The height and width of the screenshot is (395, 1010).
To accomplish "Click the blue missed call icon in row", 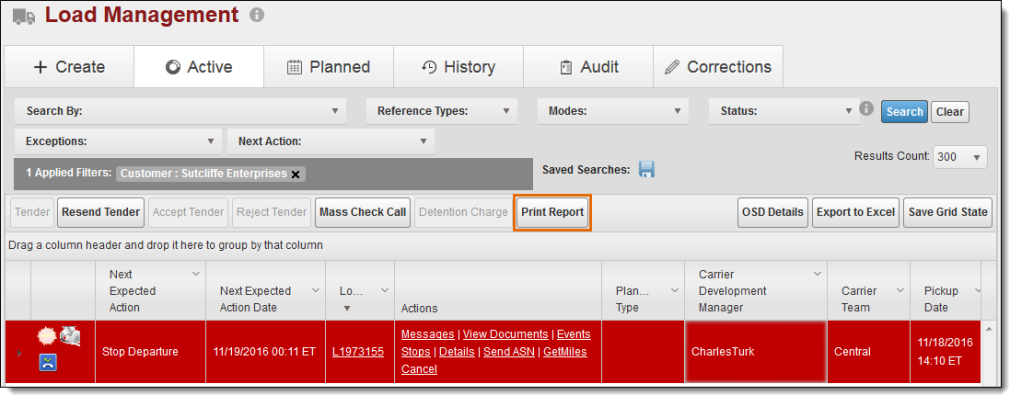I will point(48,363).
